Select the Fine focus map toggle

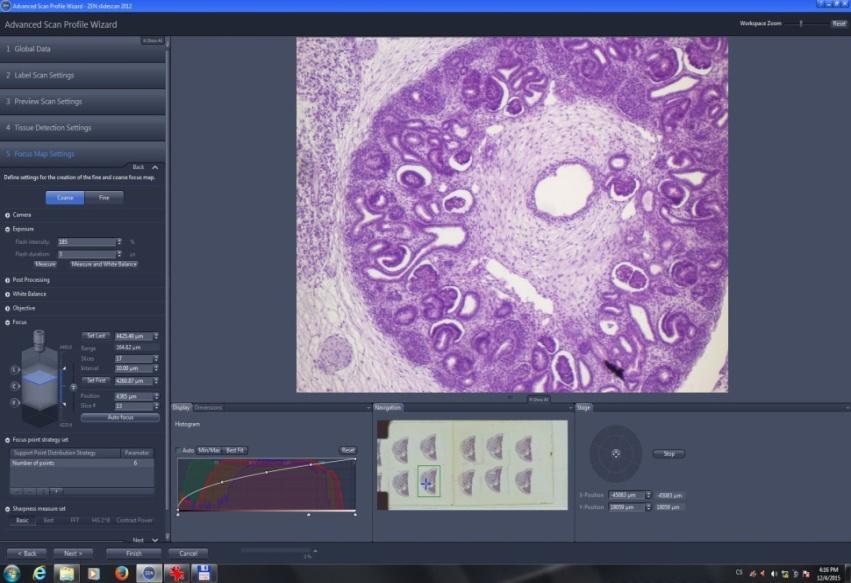click(104, 198)
